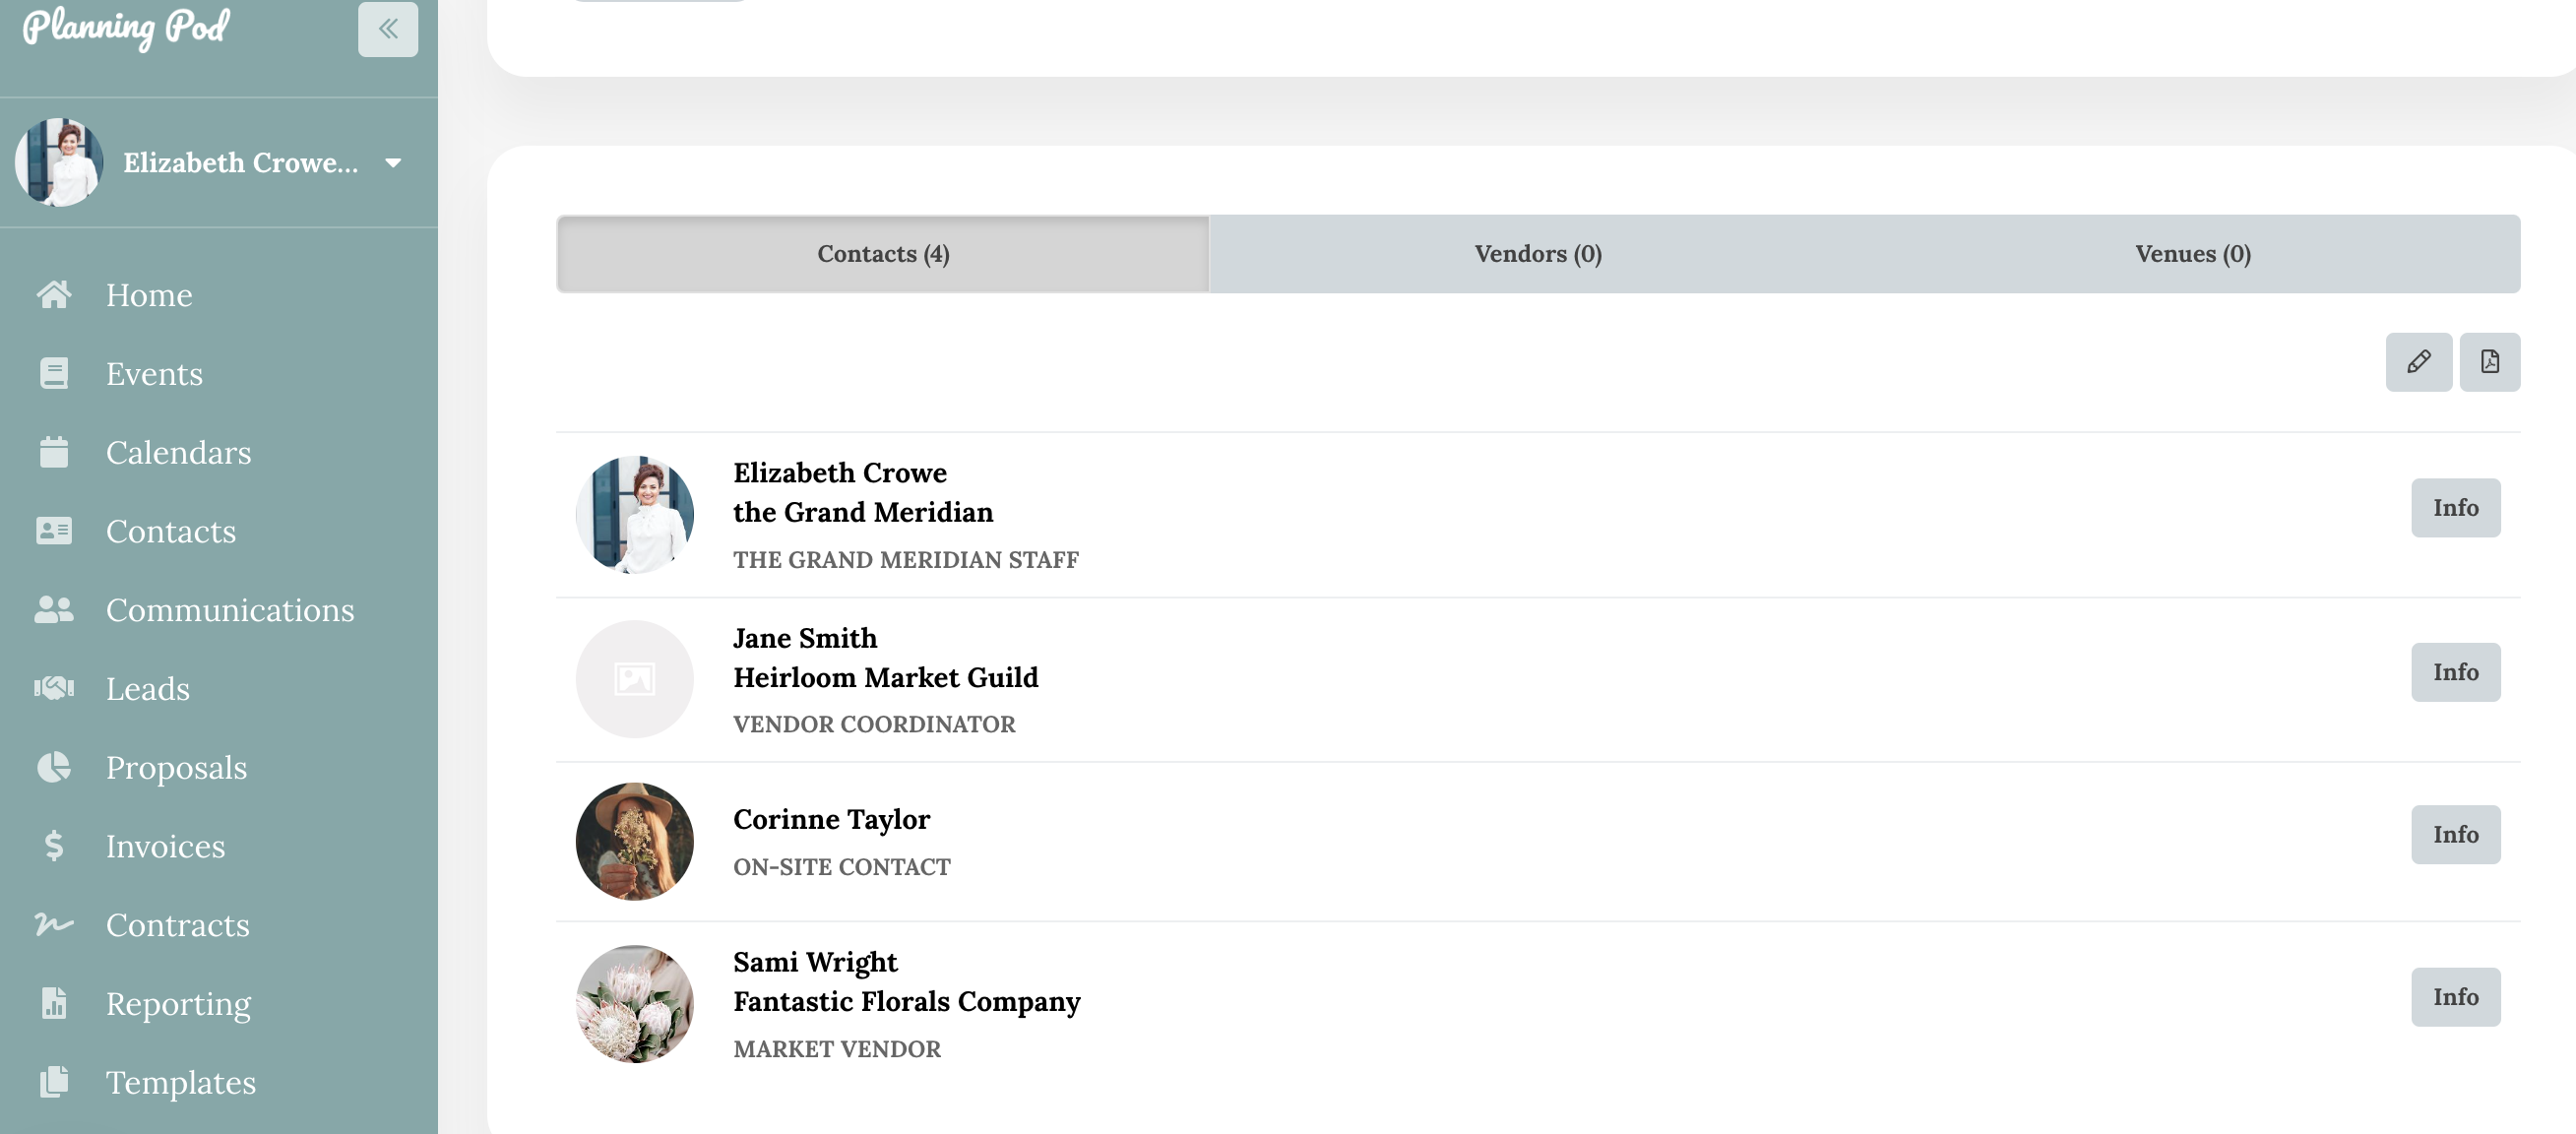Go to Leads in the sidebar

tap(148, 689)
